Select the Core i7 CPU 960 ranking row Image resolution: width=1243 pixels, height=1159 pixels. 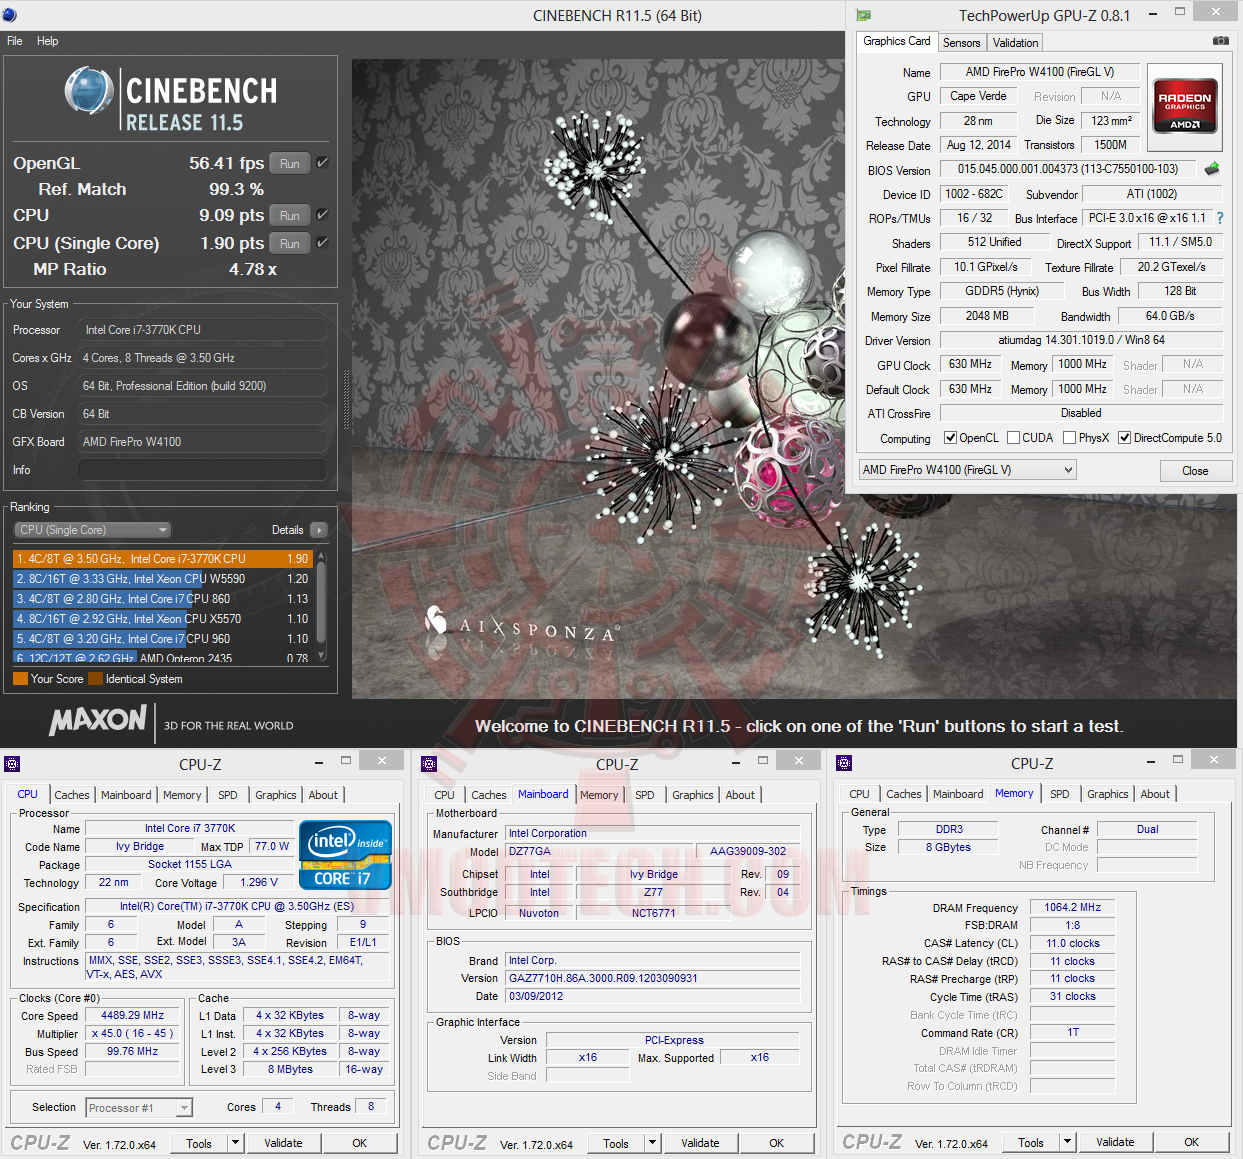coord(163,639)
